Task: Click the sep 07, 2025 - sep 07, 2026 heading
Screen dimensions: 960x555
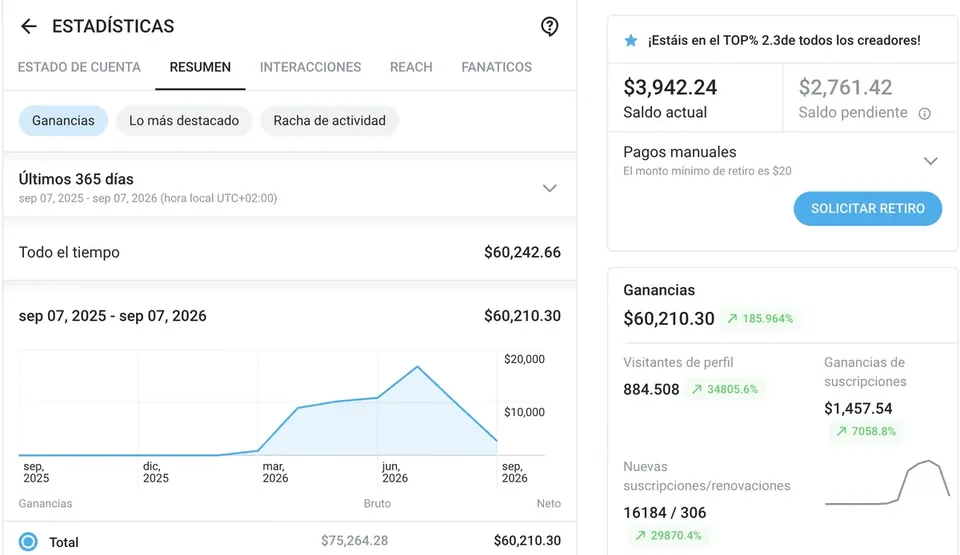Action: click(x=113, y=316)
